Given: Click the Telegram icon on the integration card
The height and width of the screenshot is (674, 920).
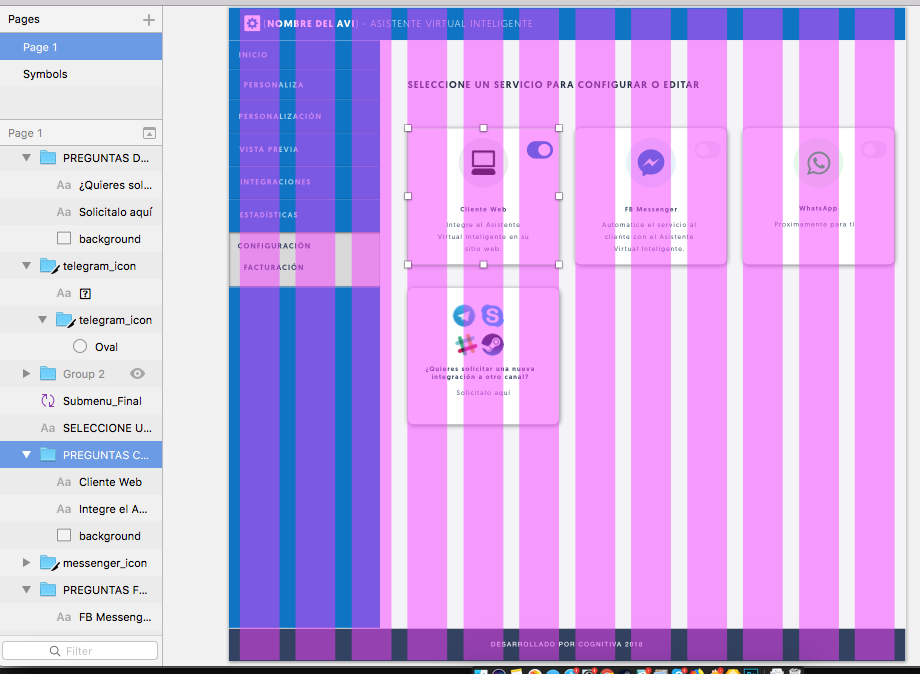Looking at the screenshot, I should point(464,316).
